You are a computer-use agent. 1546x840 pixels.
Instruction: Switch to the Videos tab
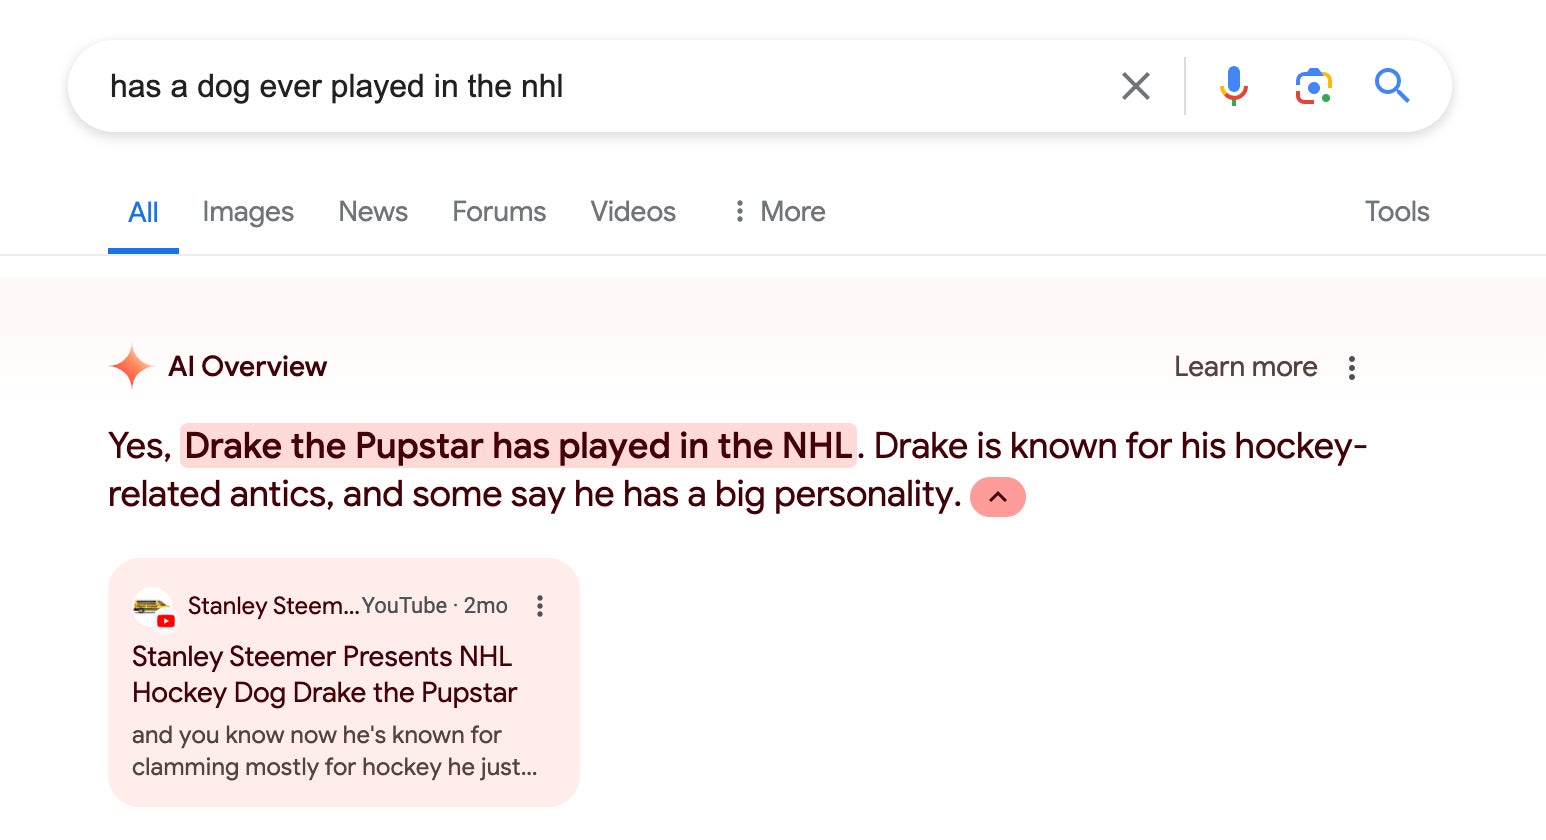click(x=632, y=211)
